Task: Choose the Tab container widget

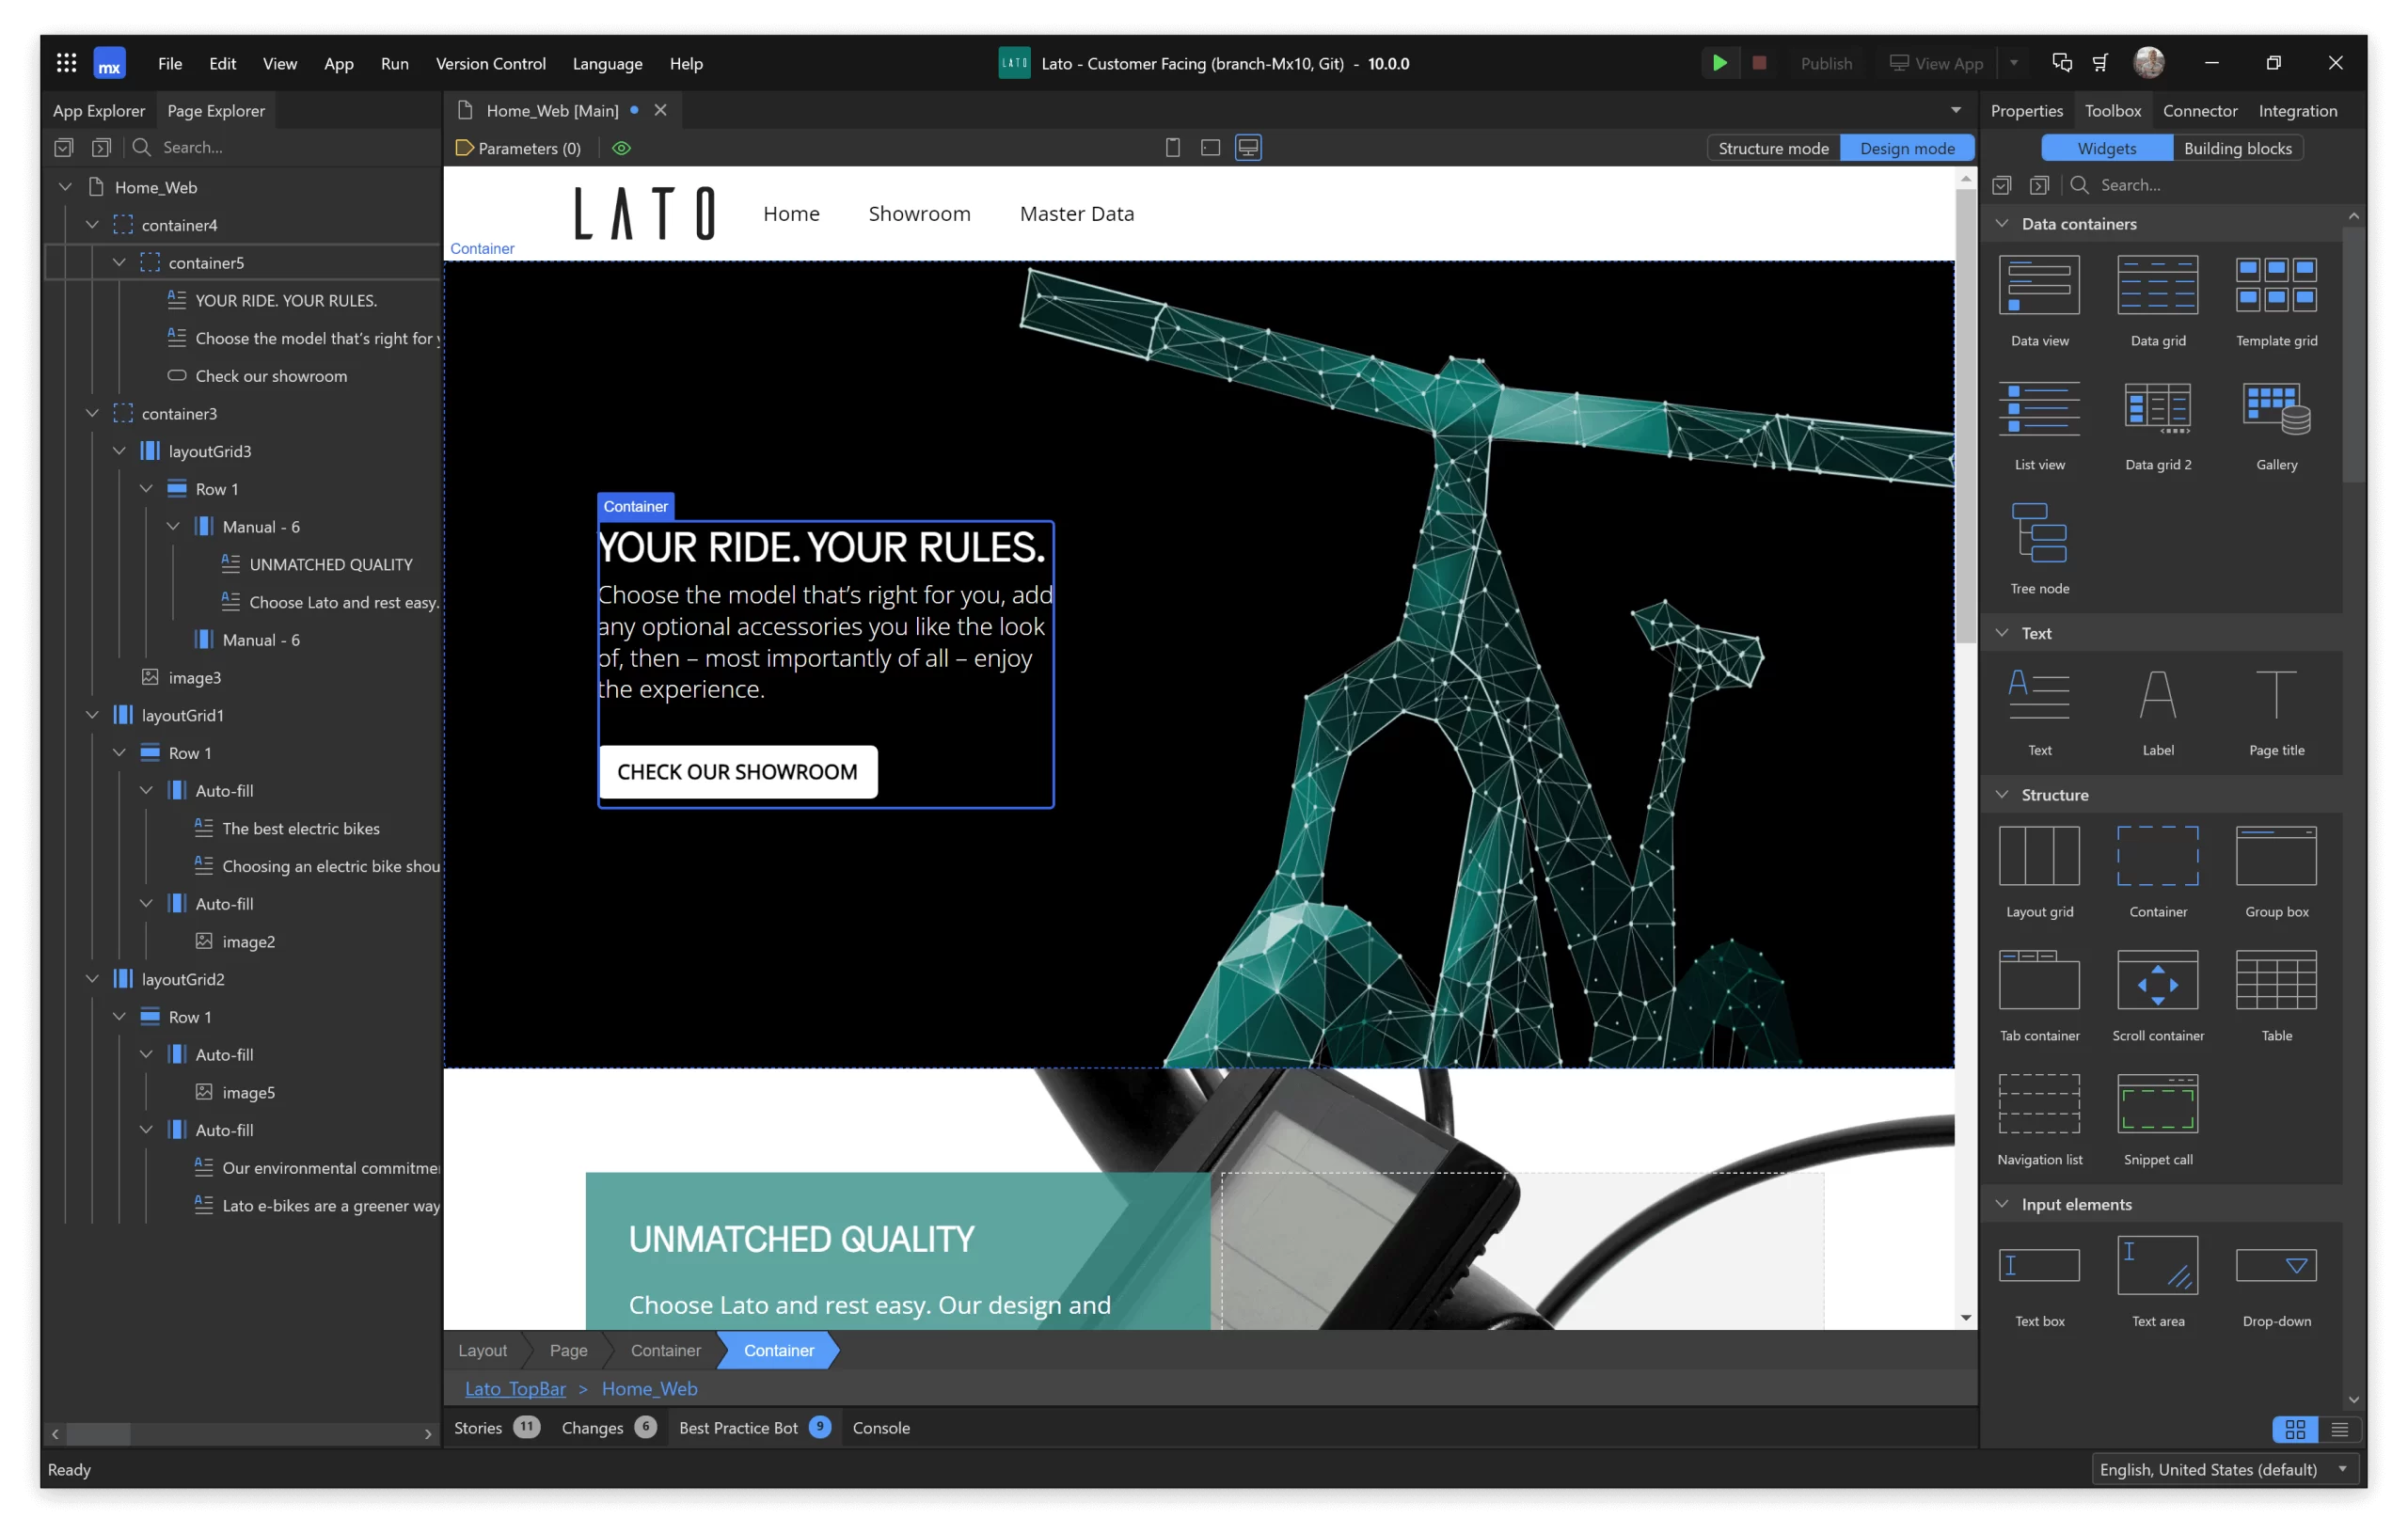Action: [x=2038, y=981]
